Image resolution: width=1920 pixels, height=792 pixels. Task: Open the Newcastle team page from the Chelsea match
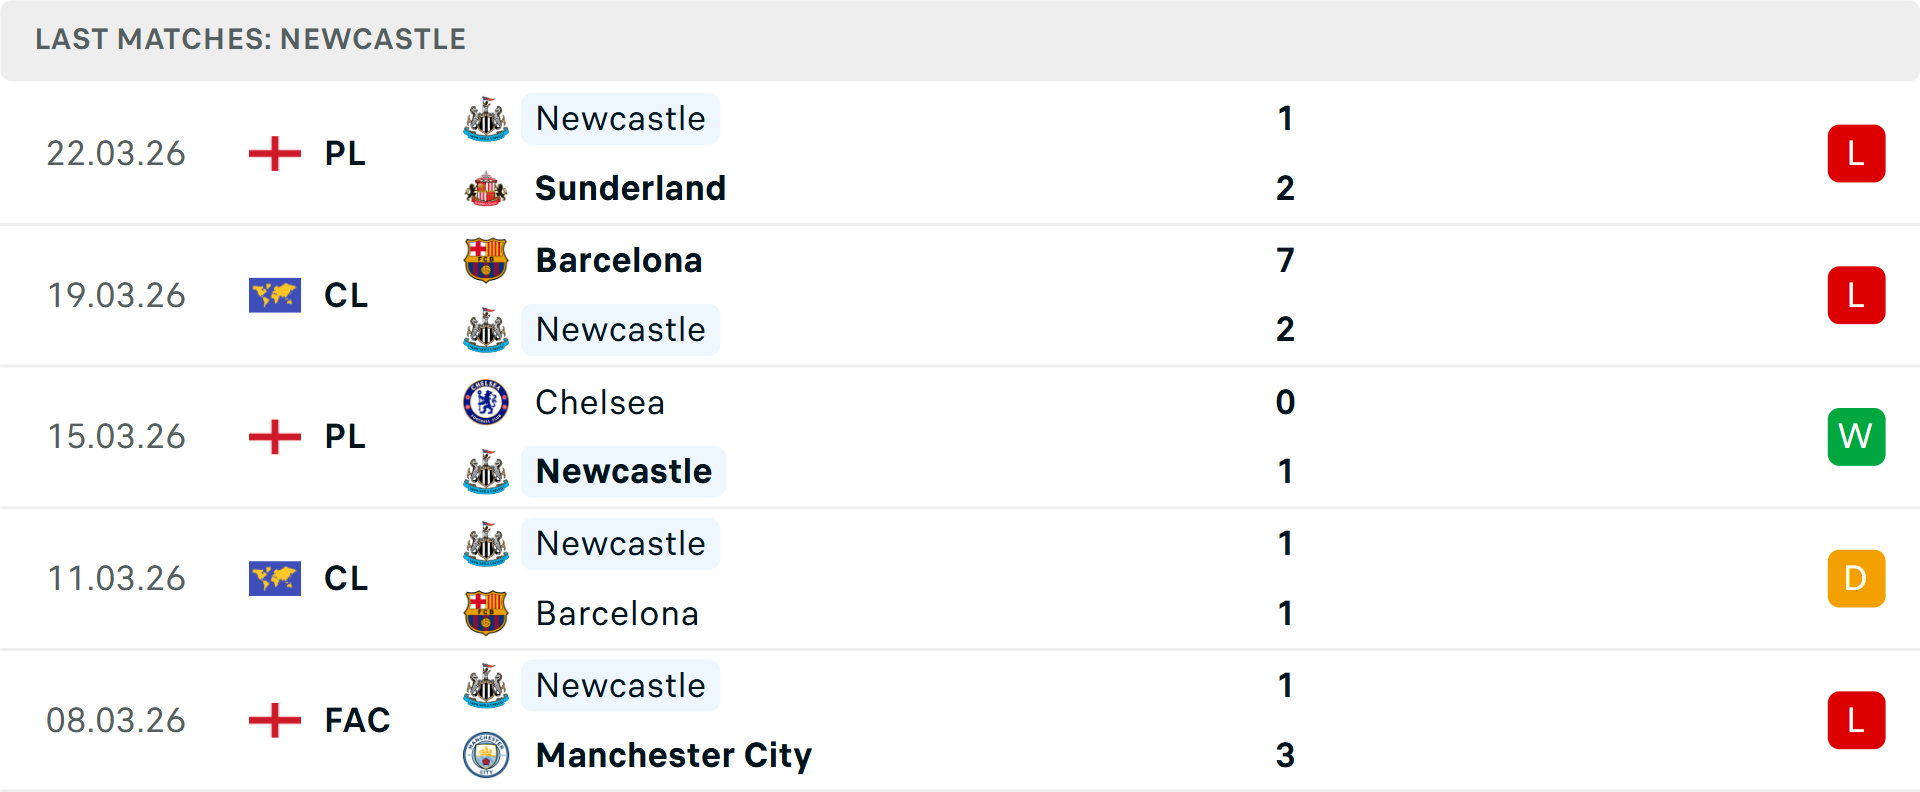coord(623,471)
